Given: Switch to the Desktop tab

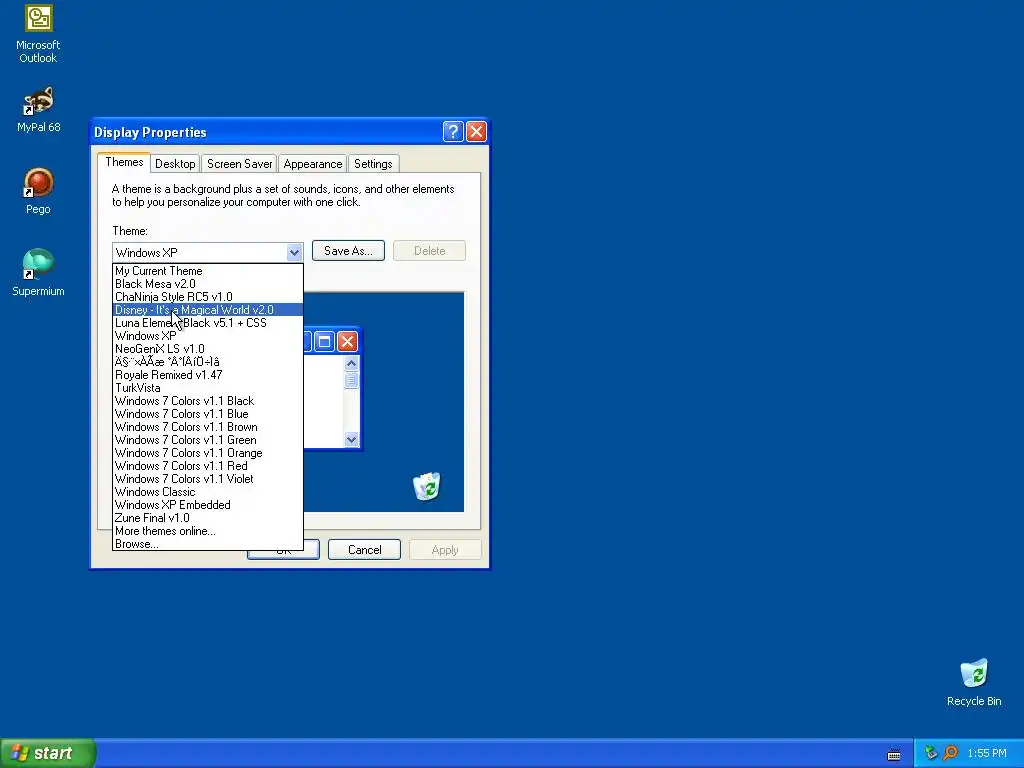Looking at the screenshot, I should click(x=175, y=164).
